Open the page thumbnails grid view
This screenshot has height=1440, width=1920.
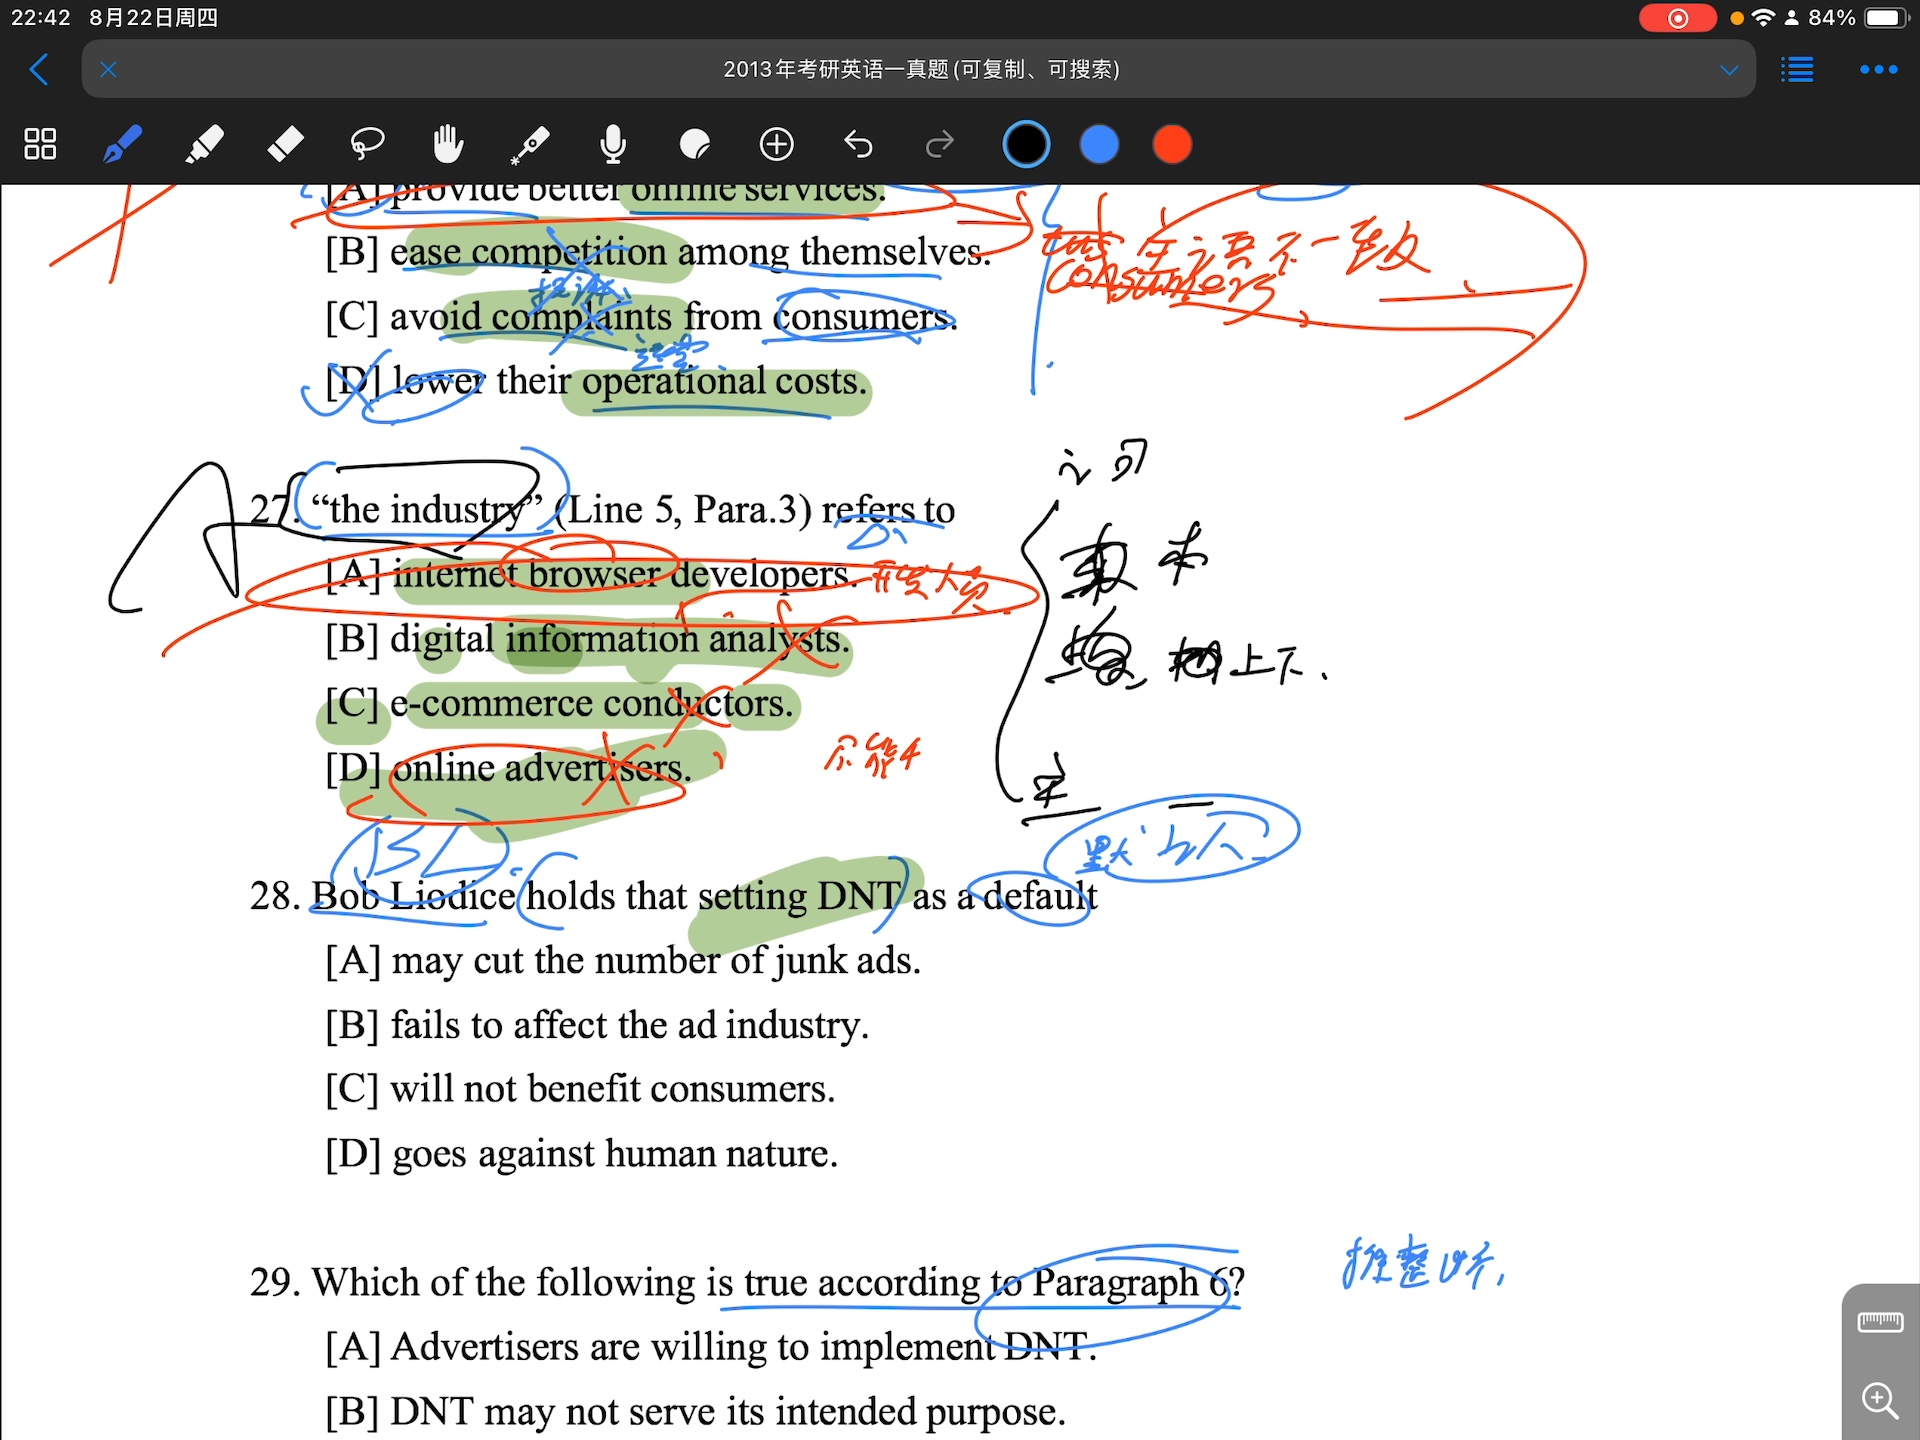coord(40,144)
